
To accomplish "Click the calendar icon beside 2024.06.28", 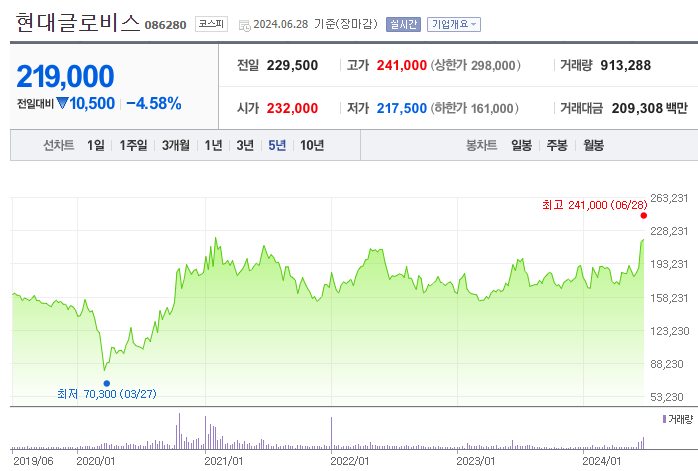I will tap(244, 25).
